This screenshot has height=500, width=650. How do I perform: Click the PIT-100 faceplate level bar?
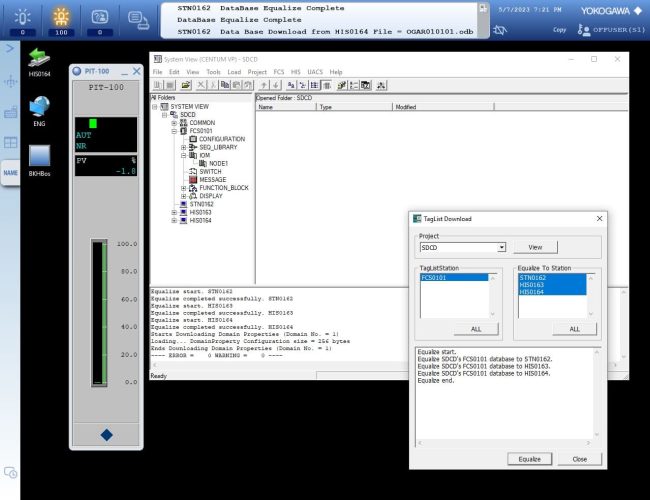(99, 313)
